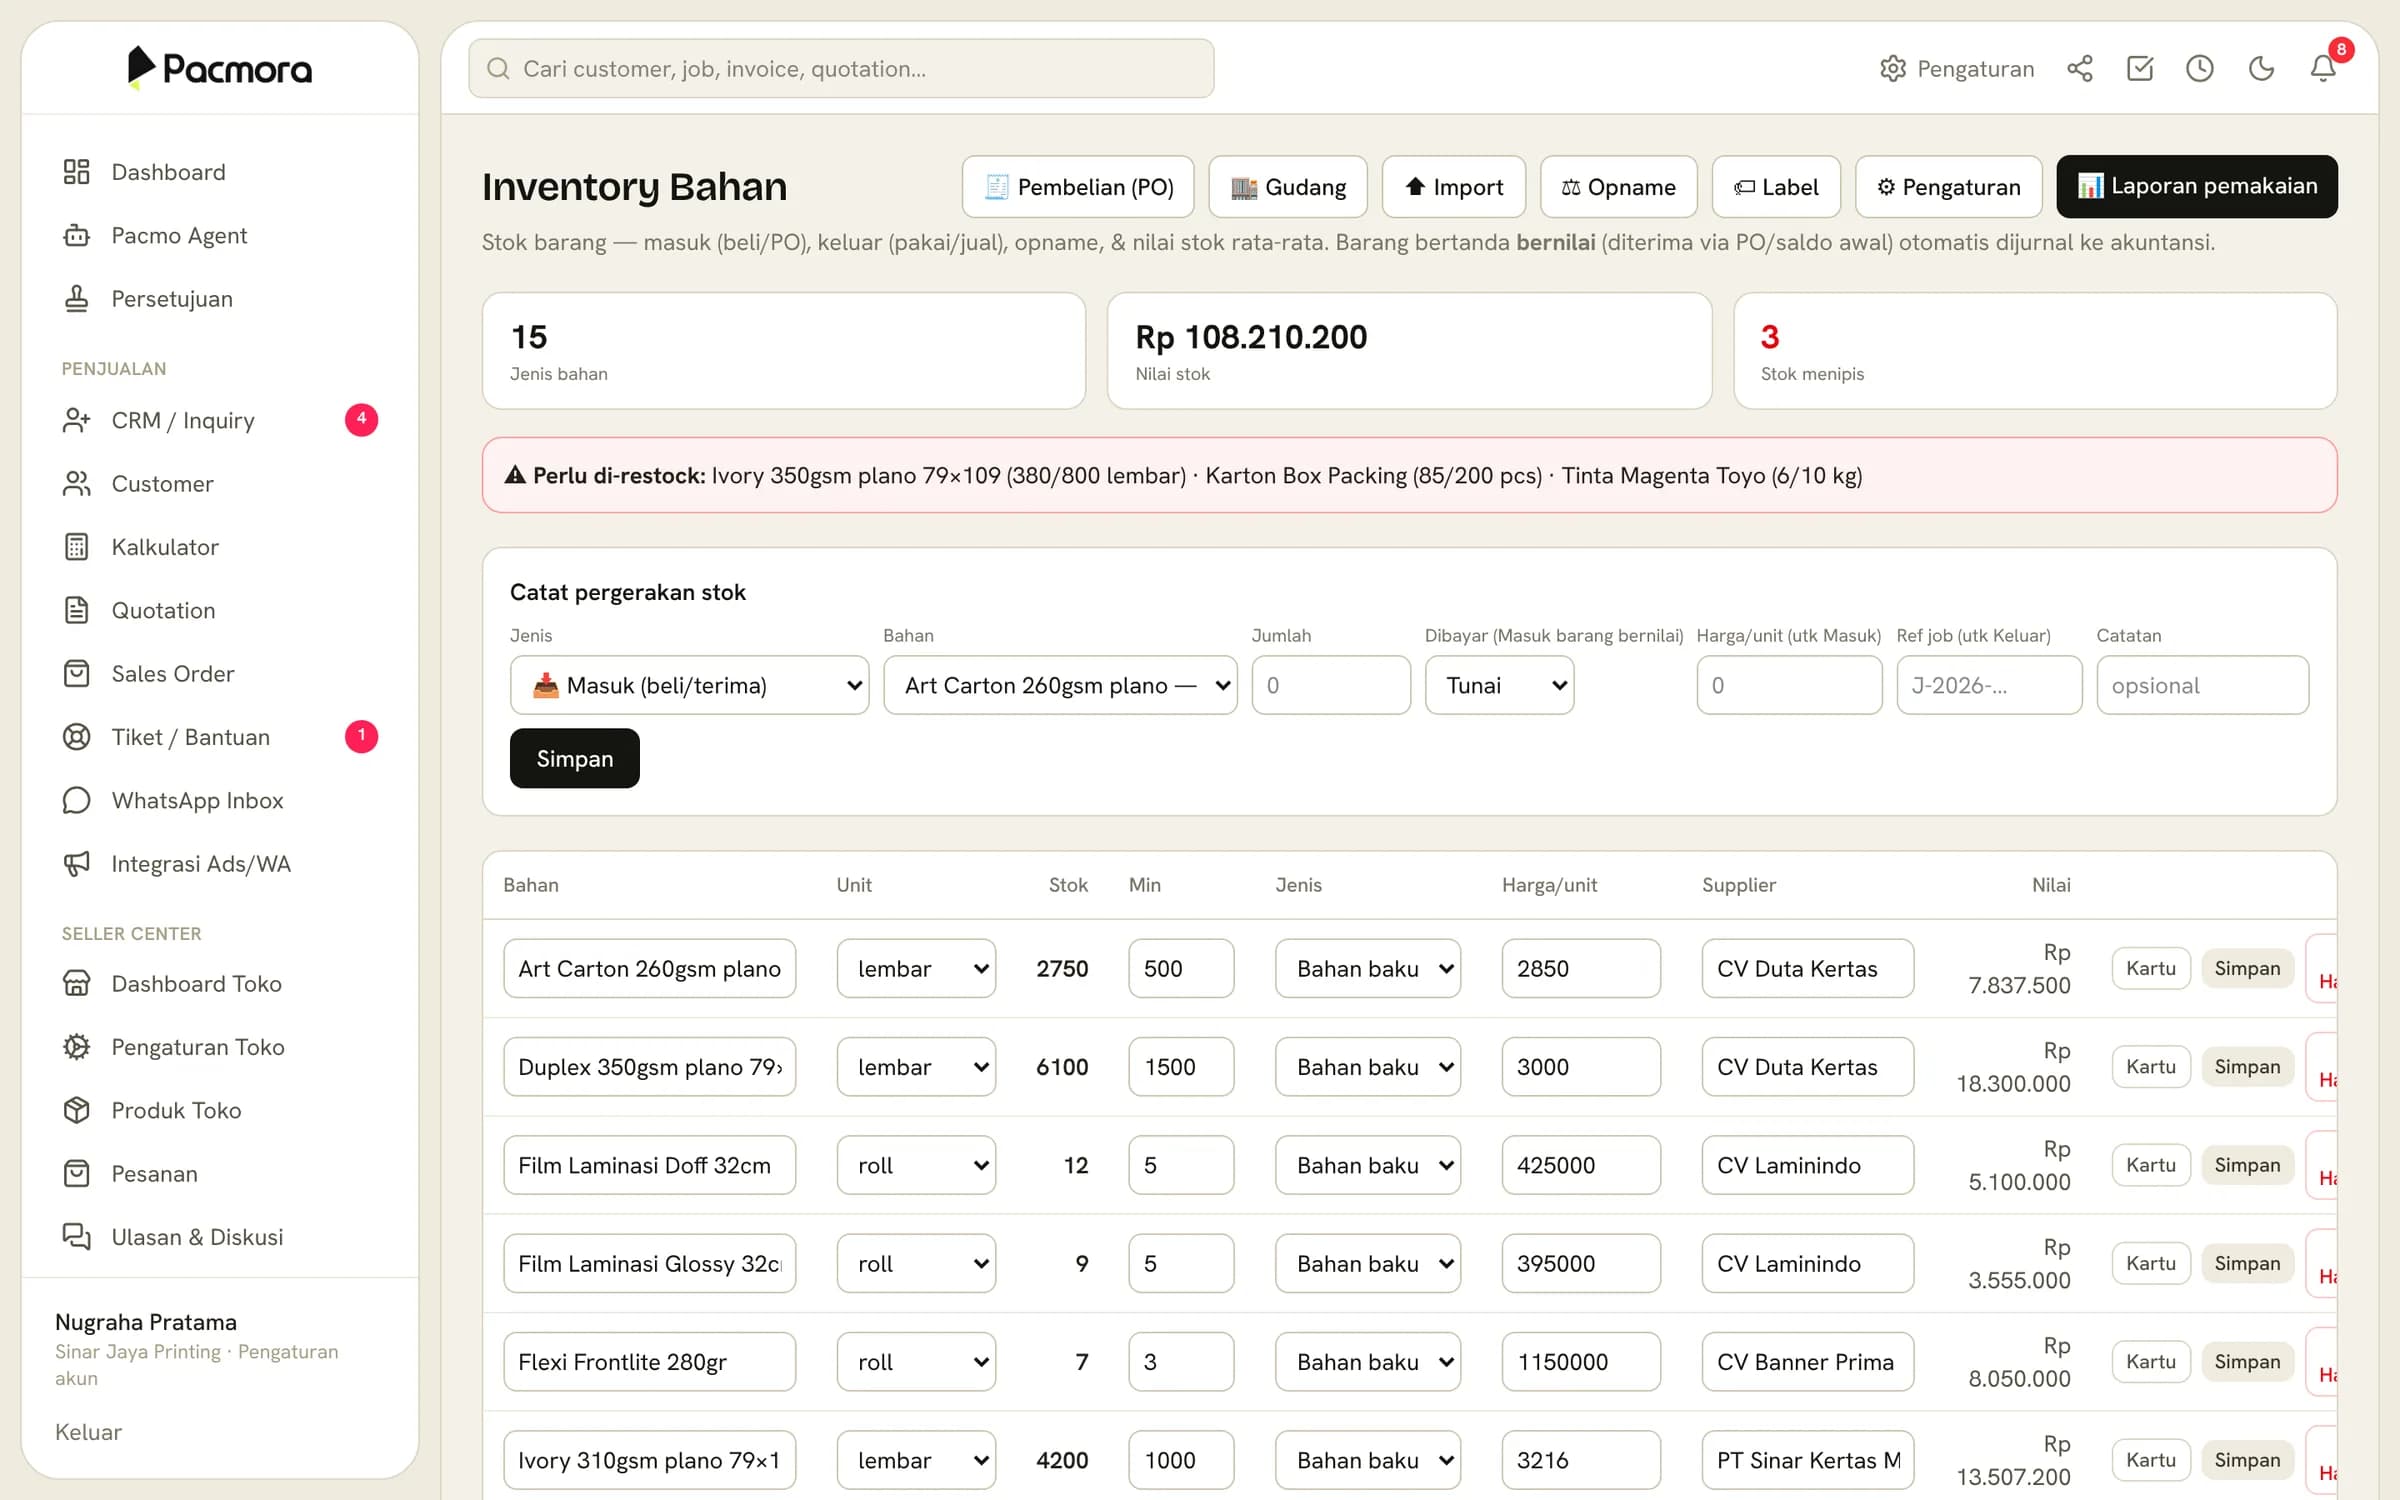Open unit dropdown for Flexi Frontlite 280gr
The height and width of the screenshot is (1500, 2400).
916,1362
